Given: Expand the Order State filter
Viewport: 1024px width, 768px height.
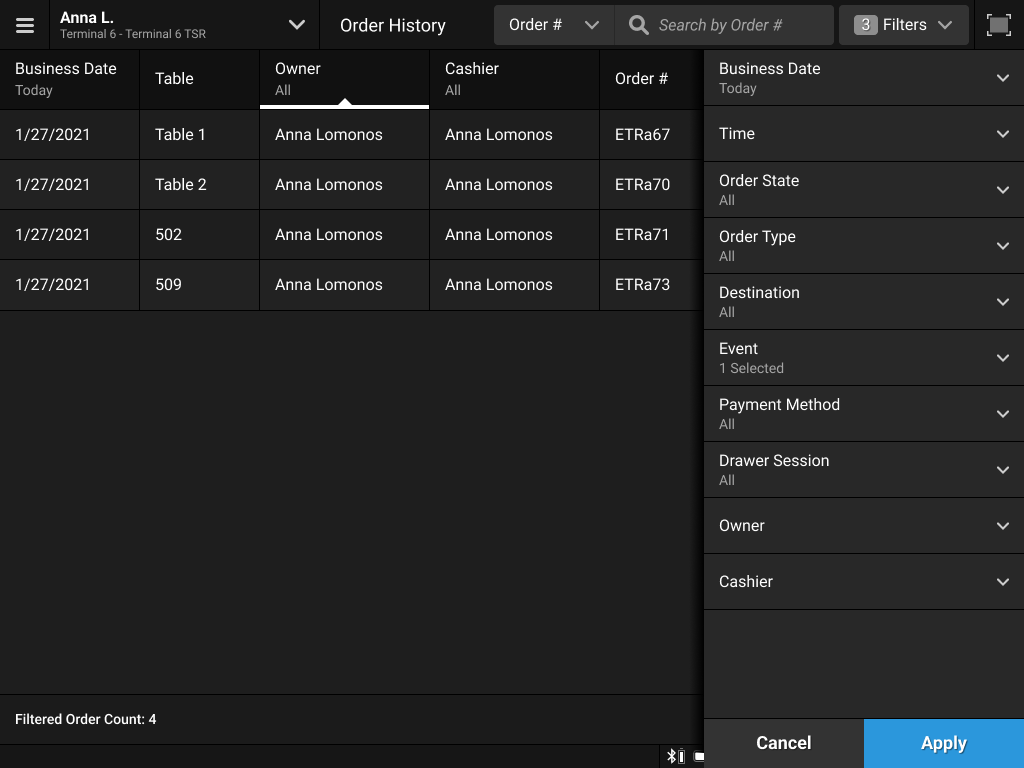Looking at the screenshot, I should click(862, 189).
